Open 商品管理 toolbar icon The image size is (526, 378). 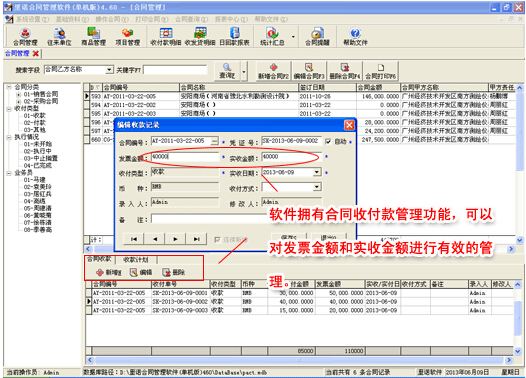(x=94, y=37)
